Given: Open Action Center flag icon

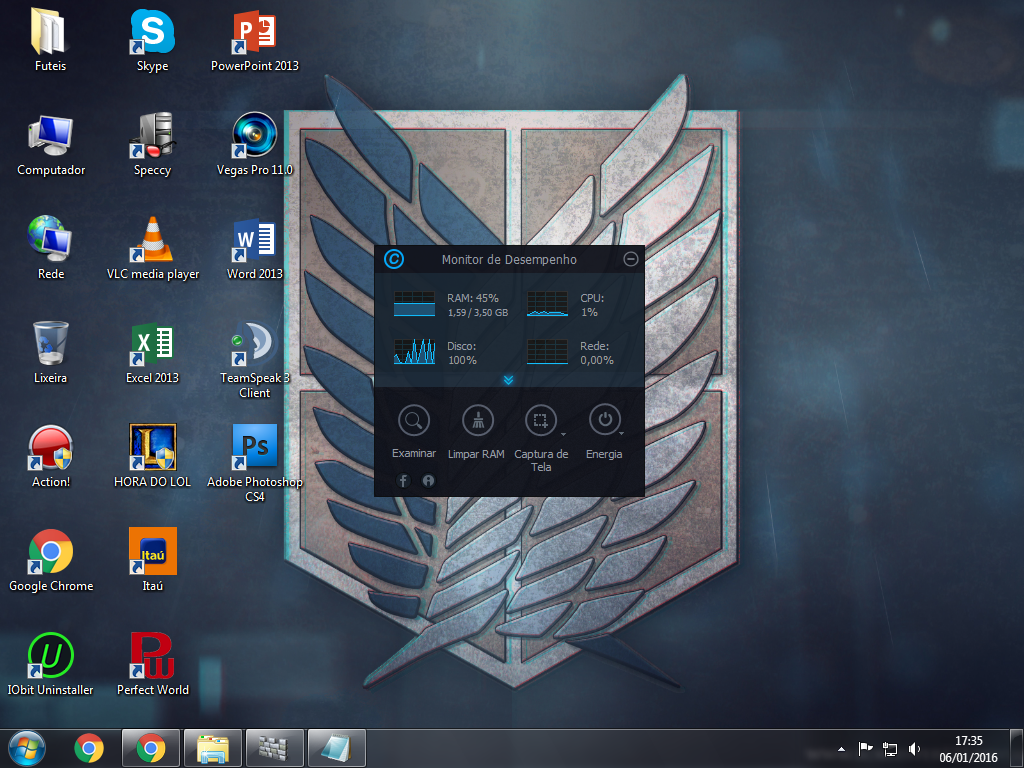Looking at the screenshot, I should coord(865,749).
